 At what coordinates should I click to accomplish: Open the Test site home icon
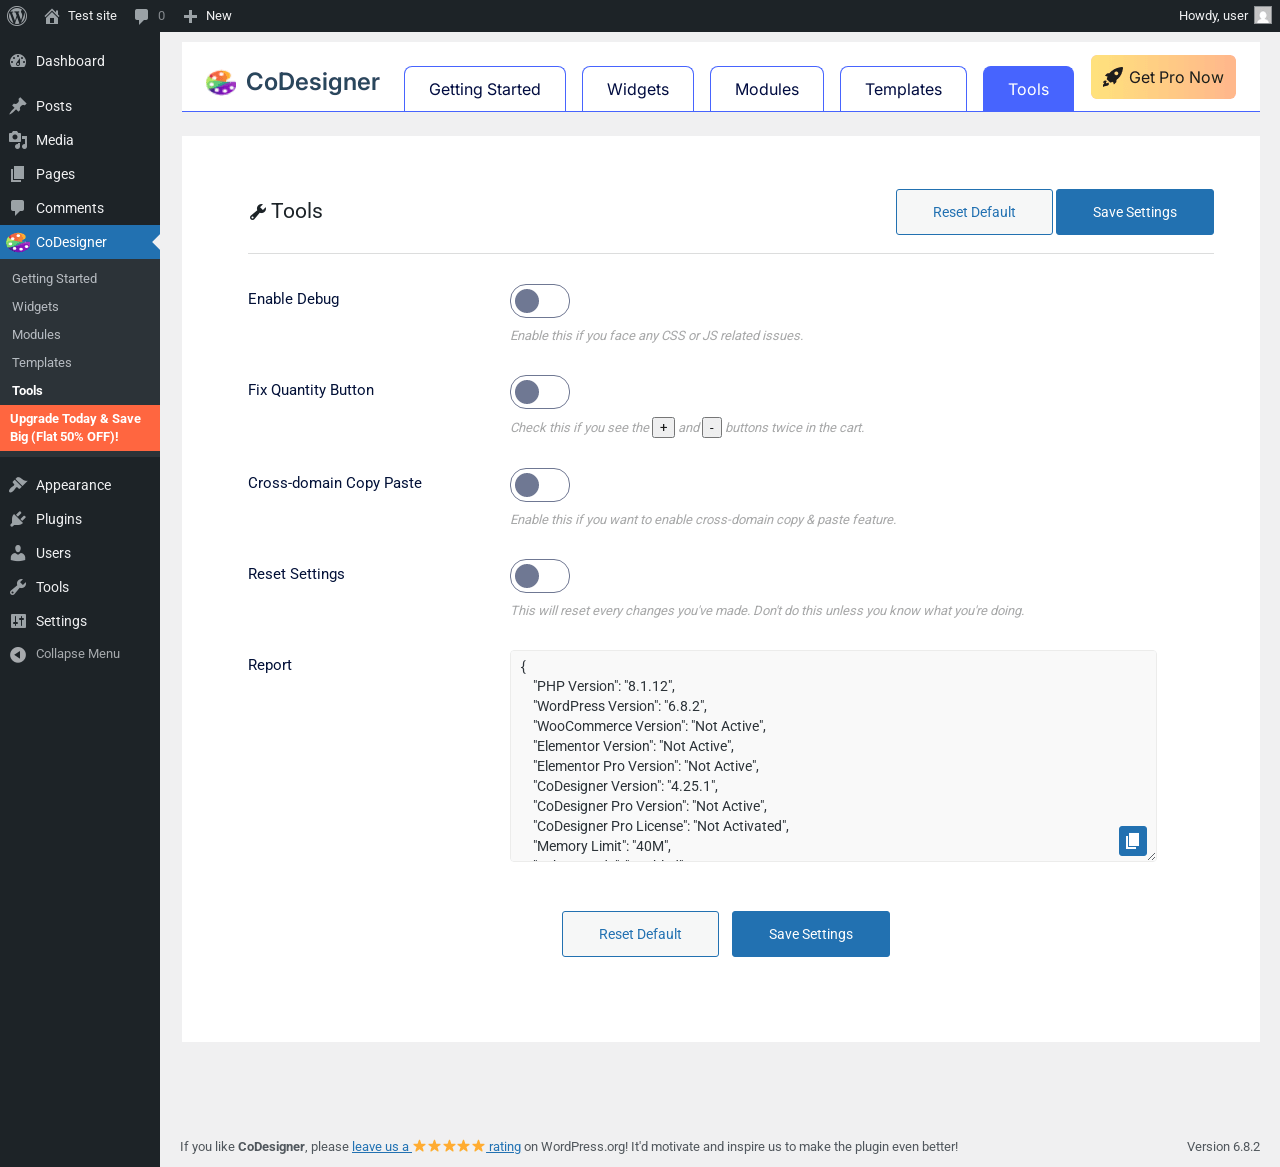[52, 16]
